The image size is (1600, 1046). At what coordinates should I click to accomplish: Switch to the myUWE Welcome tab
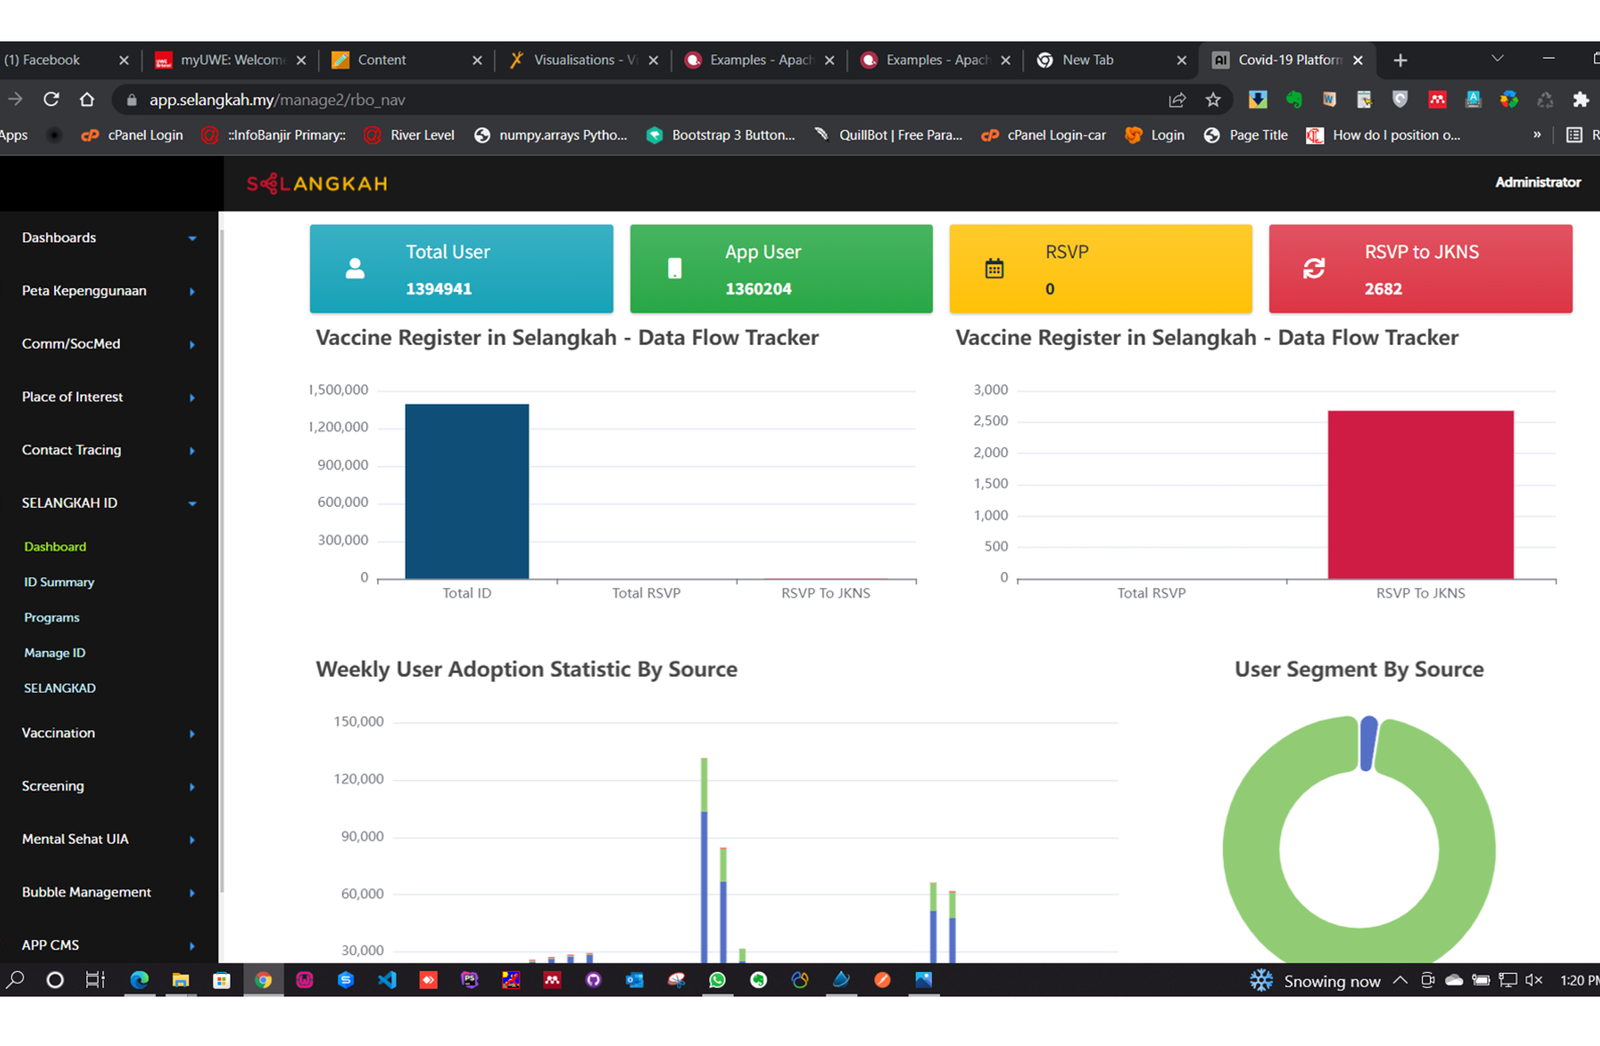click(x=231, y=60)
